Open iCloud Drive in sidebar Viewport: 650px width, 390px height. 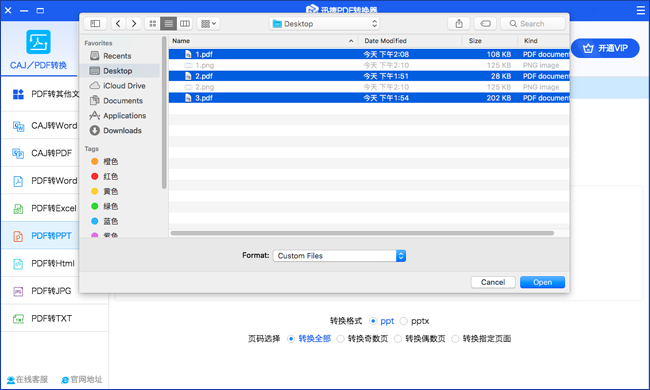coord(119,86)
